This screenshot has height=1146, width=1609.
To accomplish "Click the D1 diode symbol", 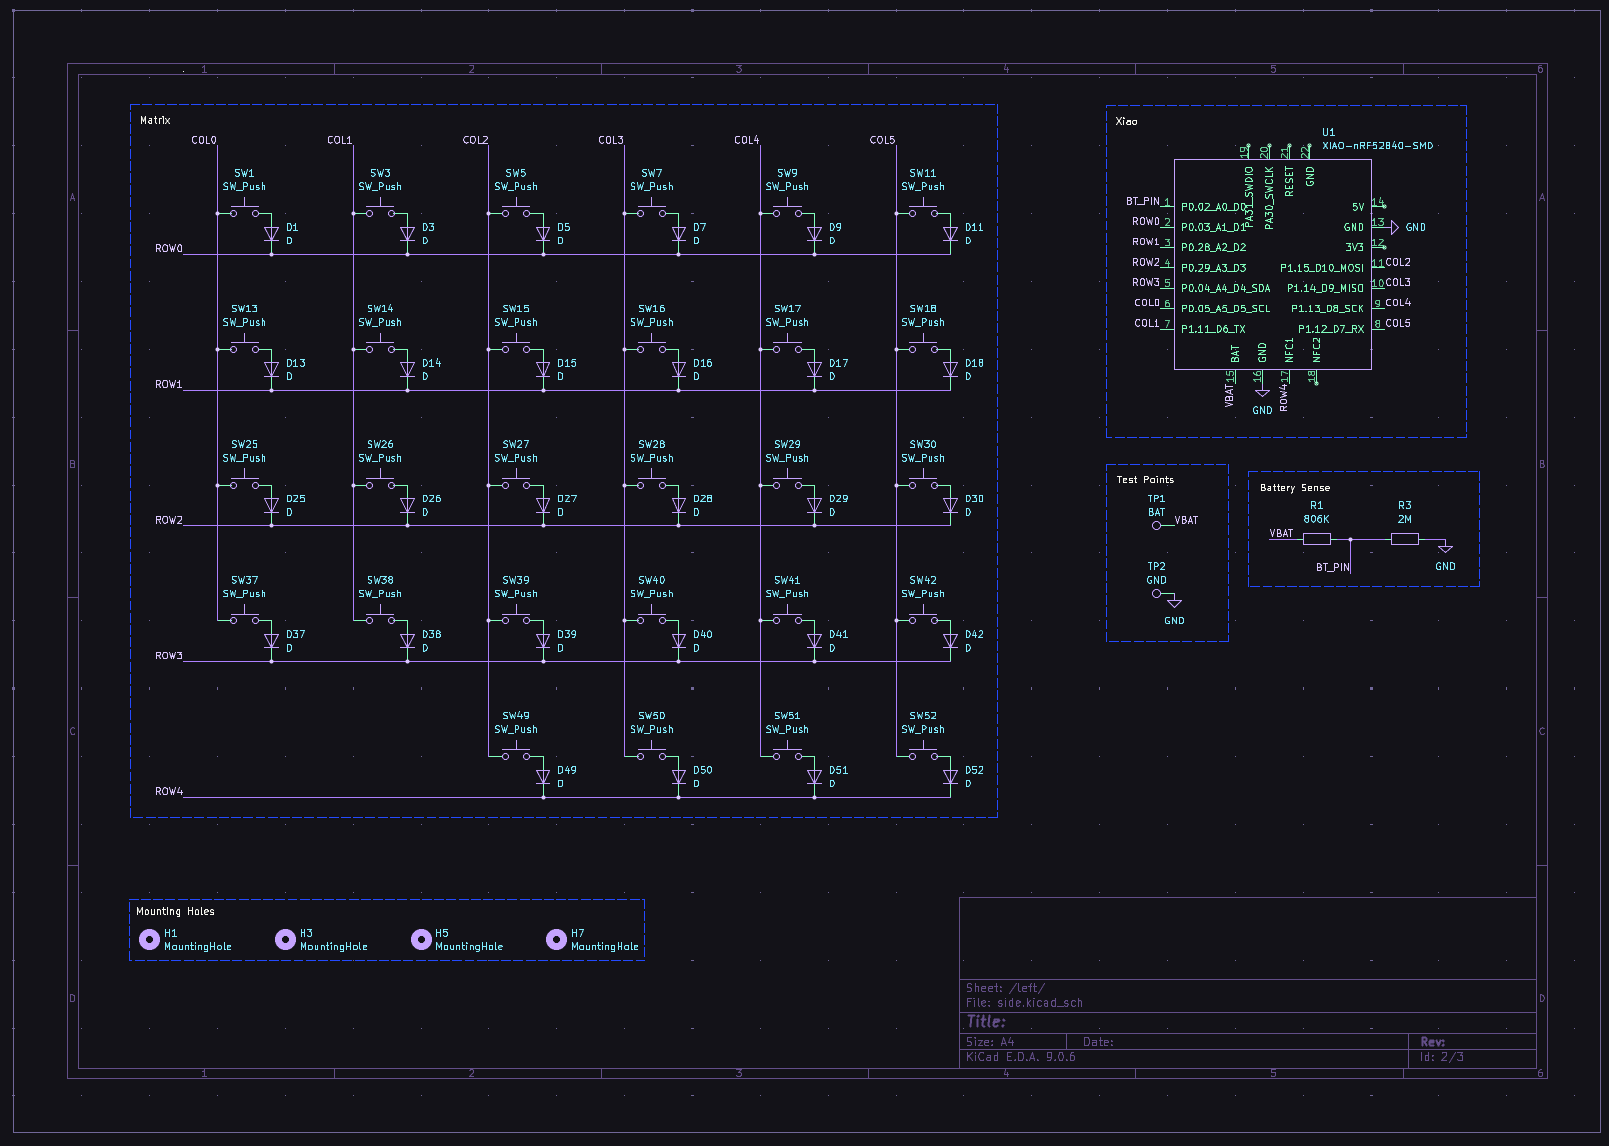I will (x=271, y=234).
